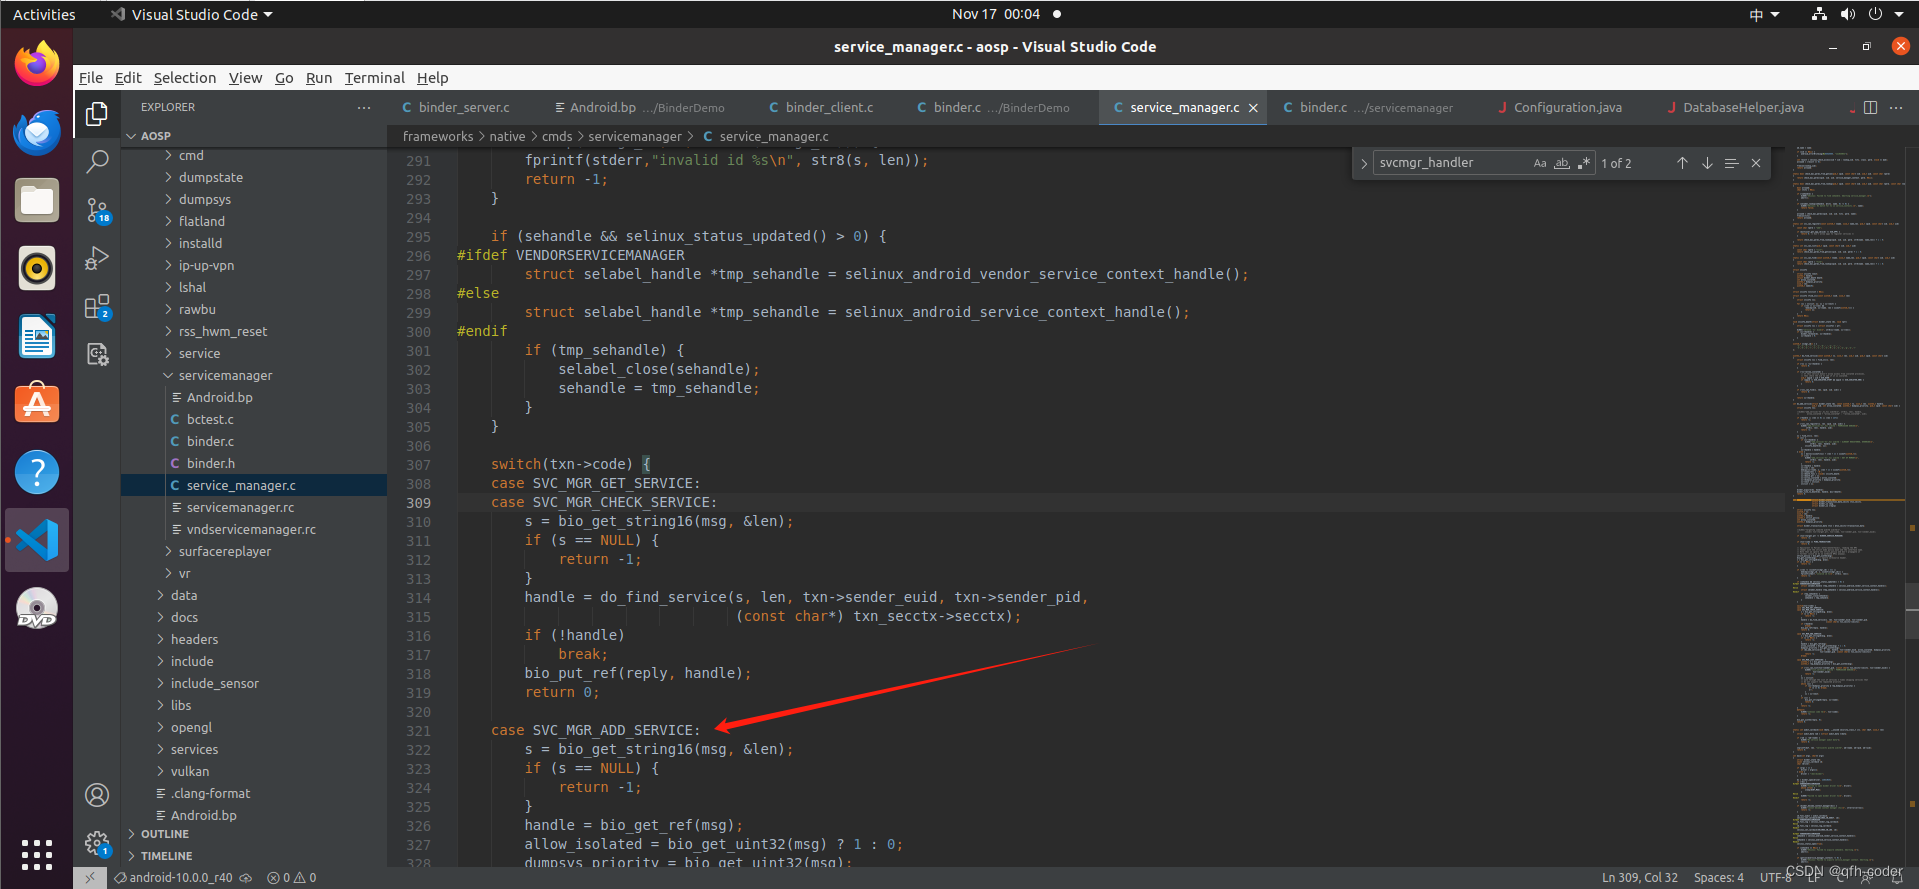Go to next find match
Image resolution: width=1919 pixels, height=889 pixels.
(1707, 163)
